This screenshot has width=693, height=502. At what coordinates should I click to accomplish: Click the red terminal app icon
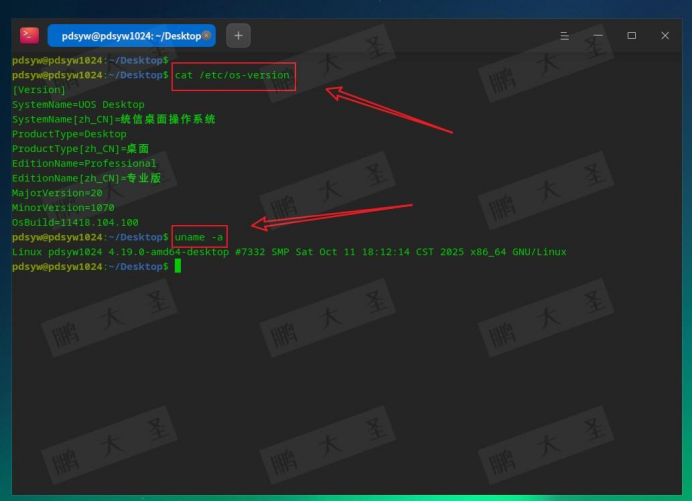[29, 35]
